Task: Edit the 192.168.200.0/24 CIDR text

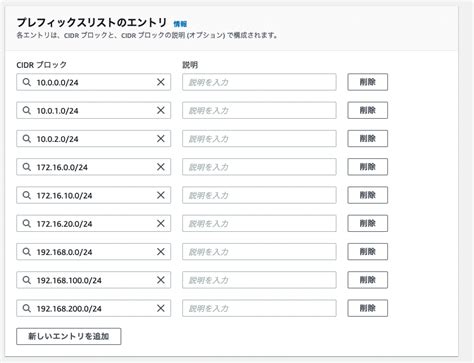Action: [69, 309]
